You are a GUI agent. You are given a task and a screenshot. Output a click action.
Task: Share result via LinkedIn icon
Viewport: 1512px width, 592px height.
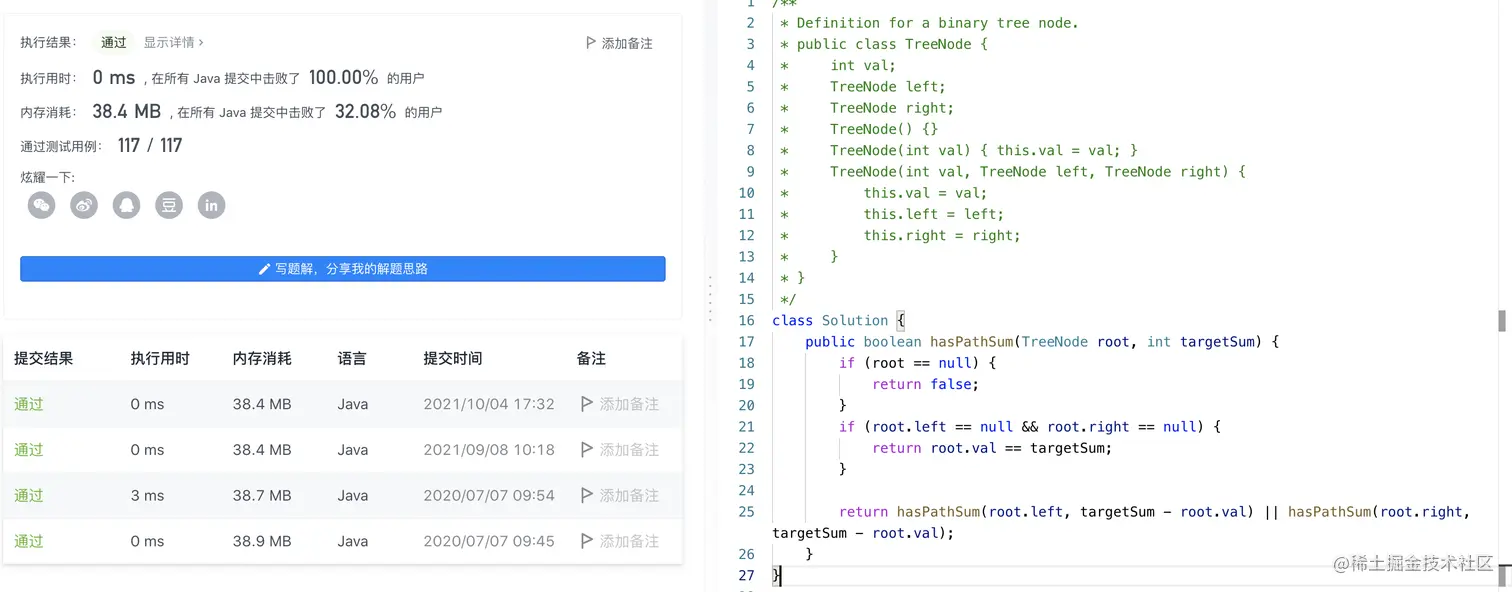click(211, 205)
